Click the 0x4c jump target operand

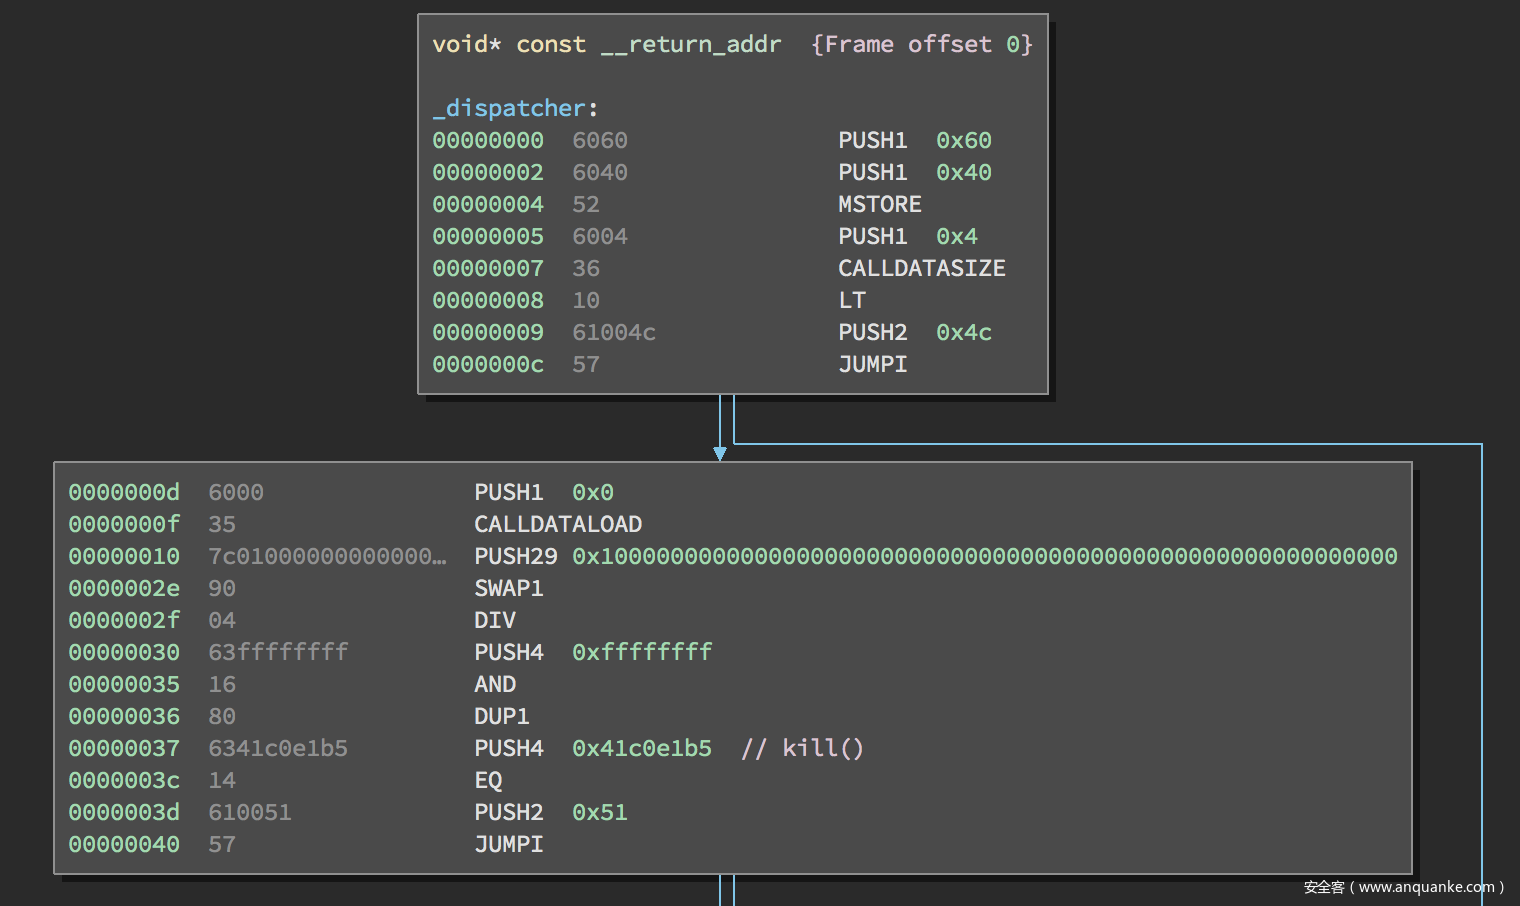963,332
